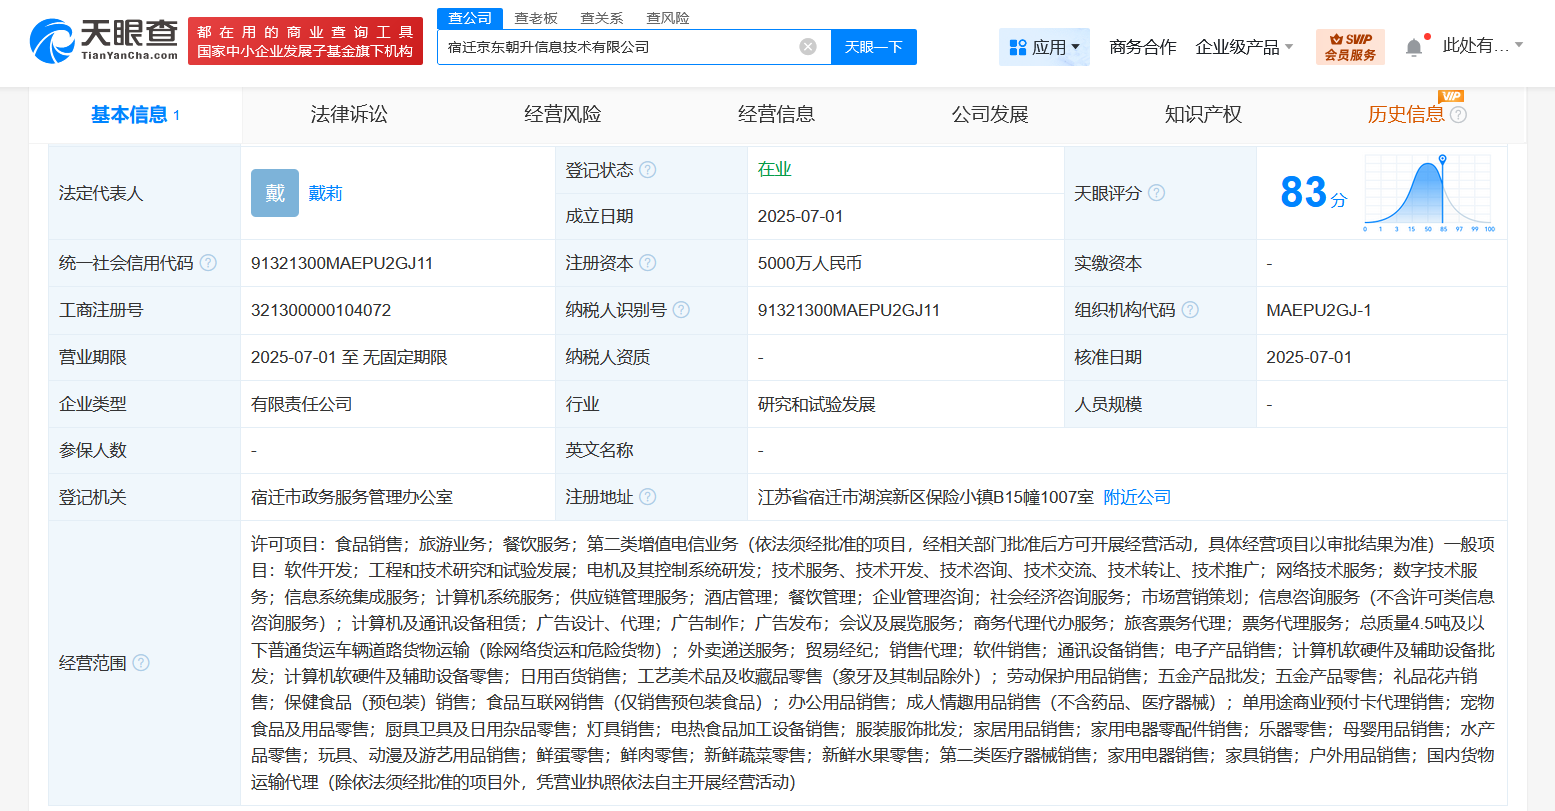Switch to the 历史信息 tab
Viewport: 1555px width, 811px height.
(x=1406, y=115)
